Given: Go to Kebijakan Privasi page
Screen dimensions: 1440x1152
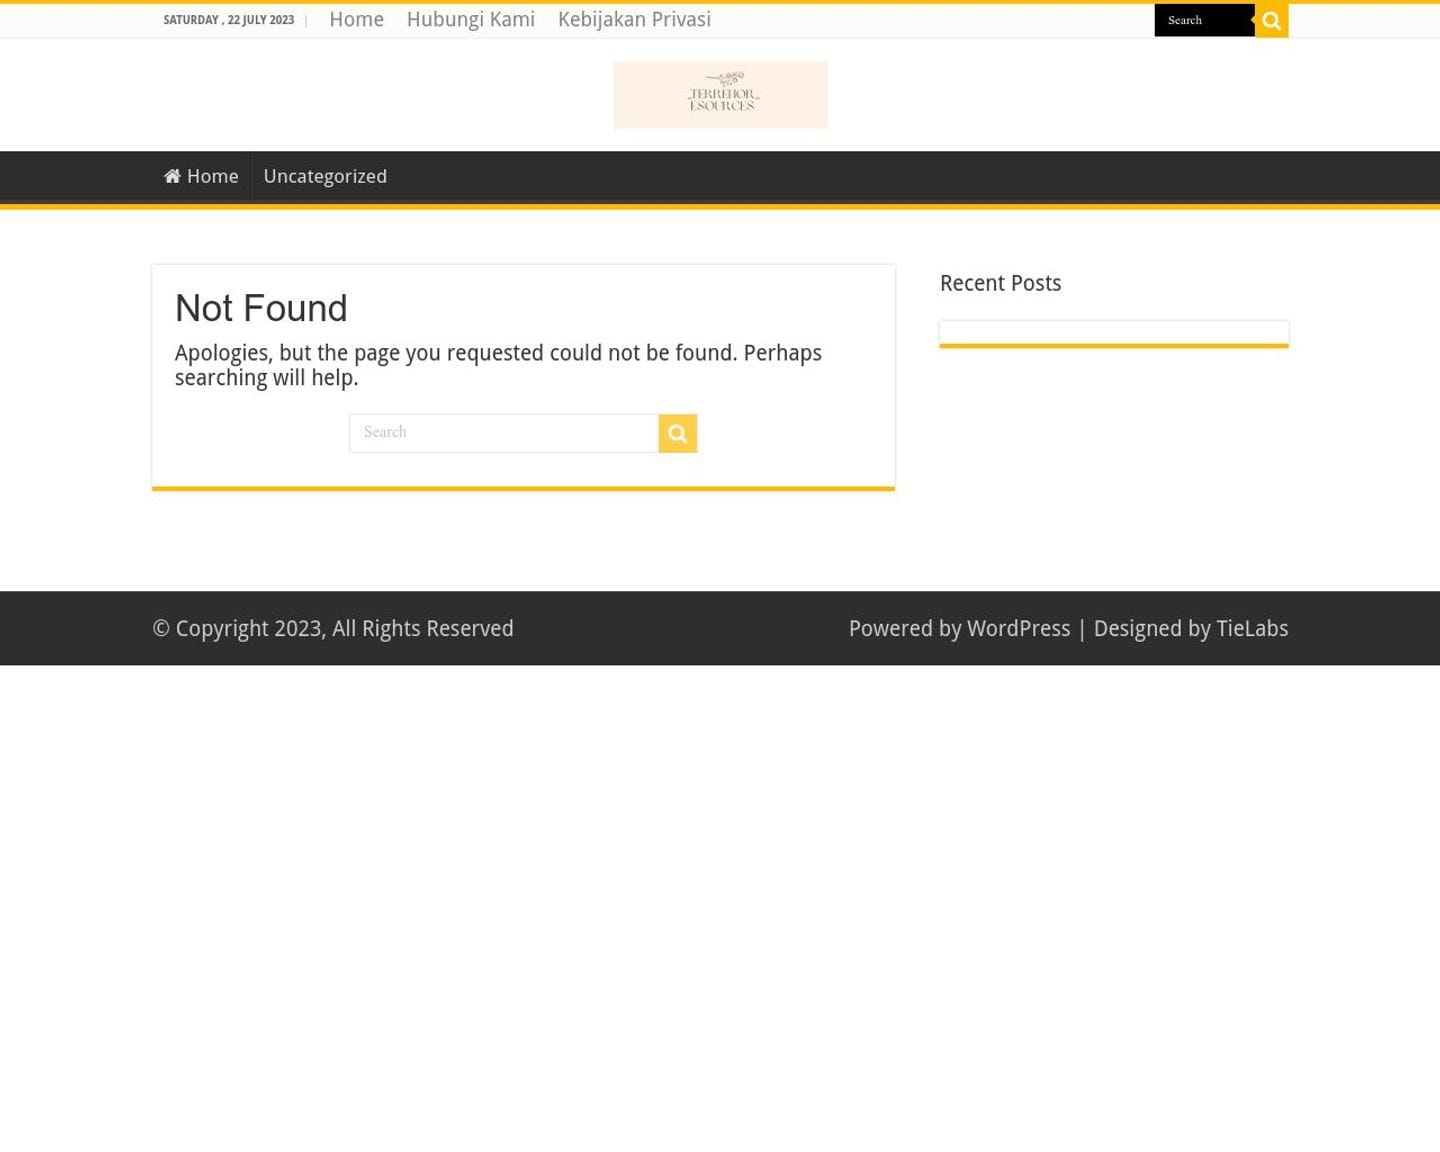Looking at the screenshot, I should tap(634, 20).
